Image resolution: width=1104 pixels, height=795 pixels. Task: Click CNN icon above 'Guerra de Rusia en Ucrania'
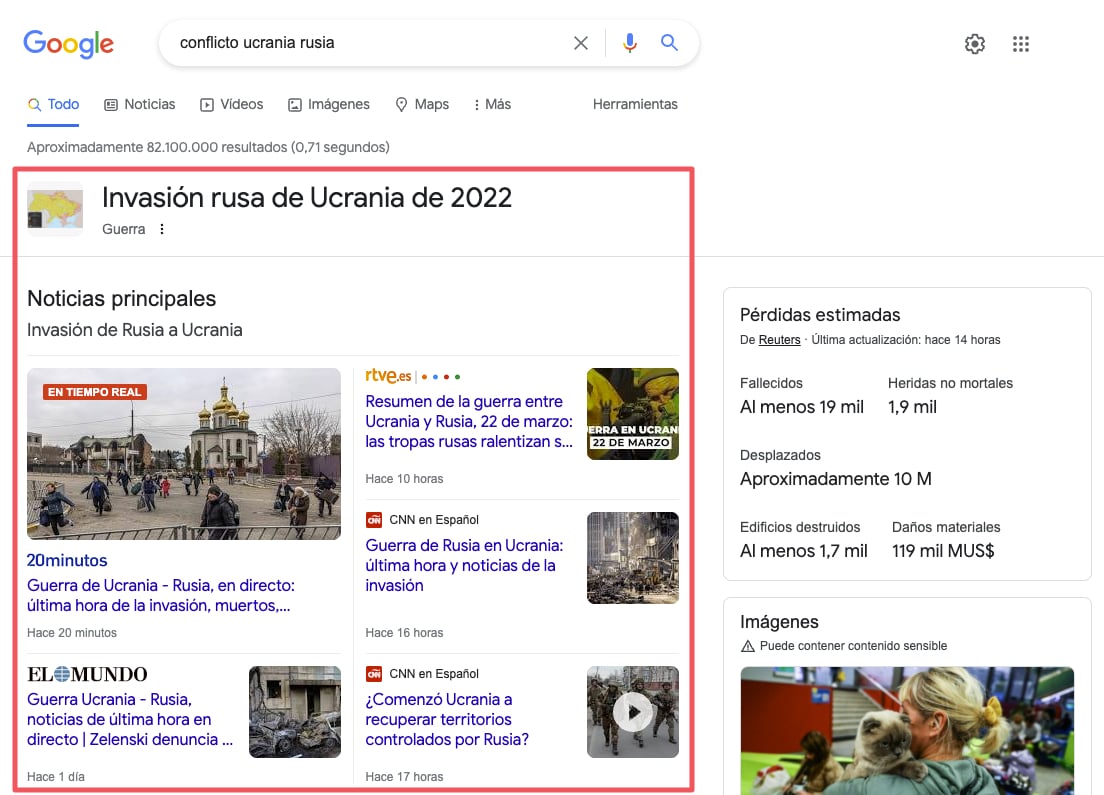coord(374,520)
